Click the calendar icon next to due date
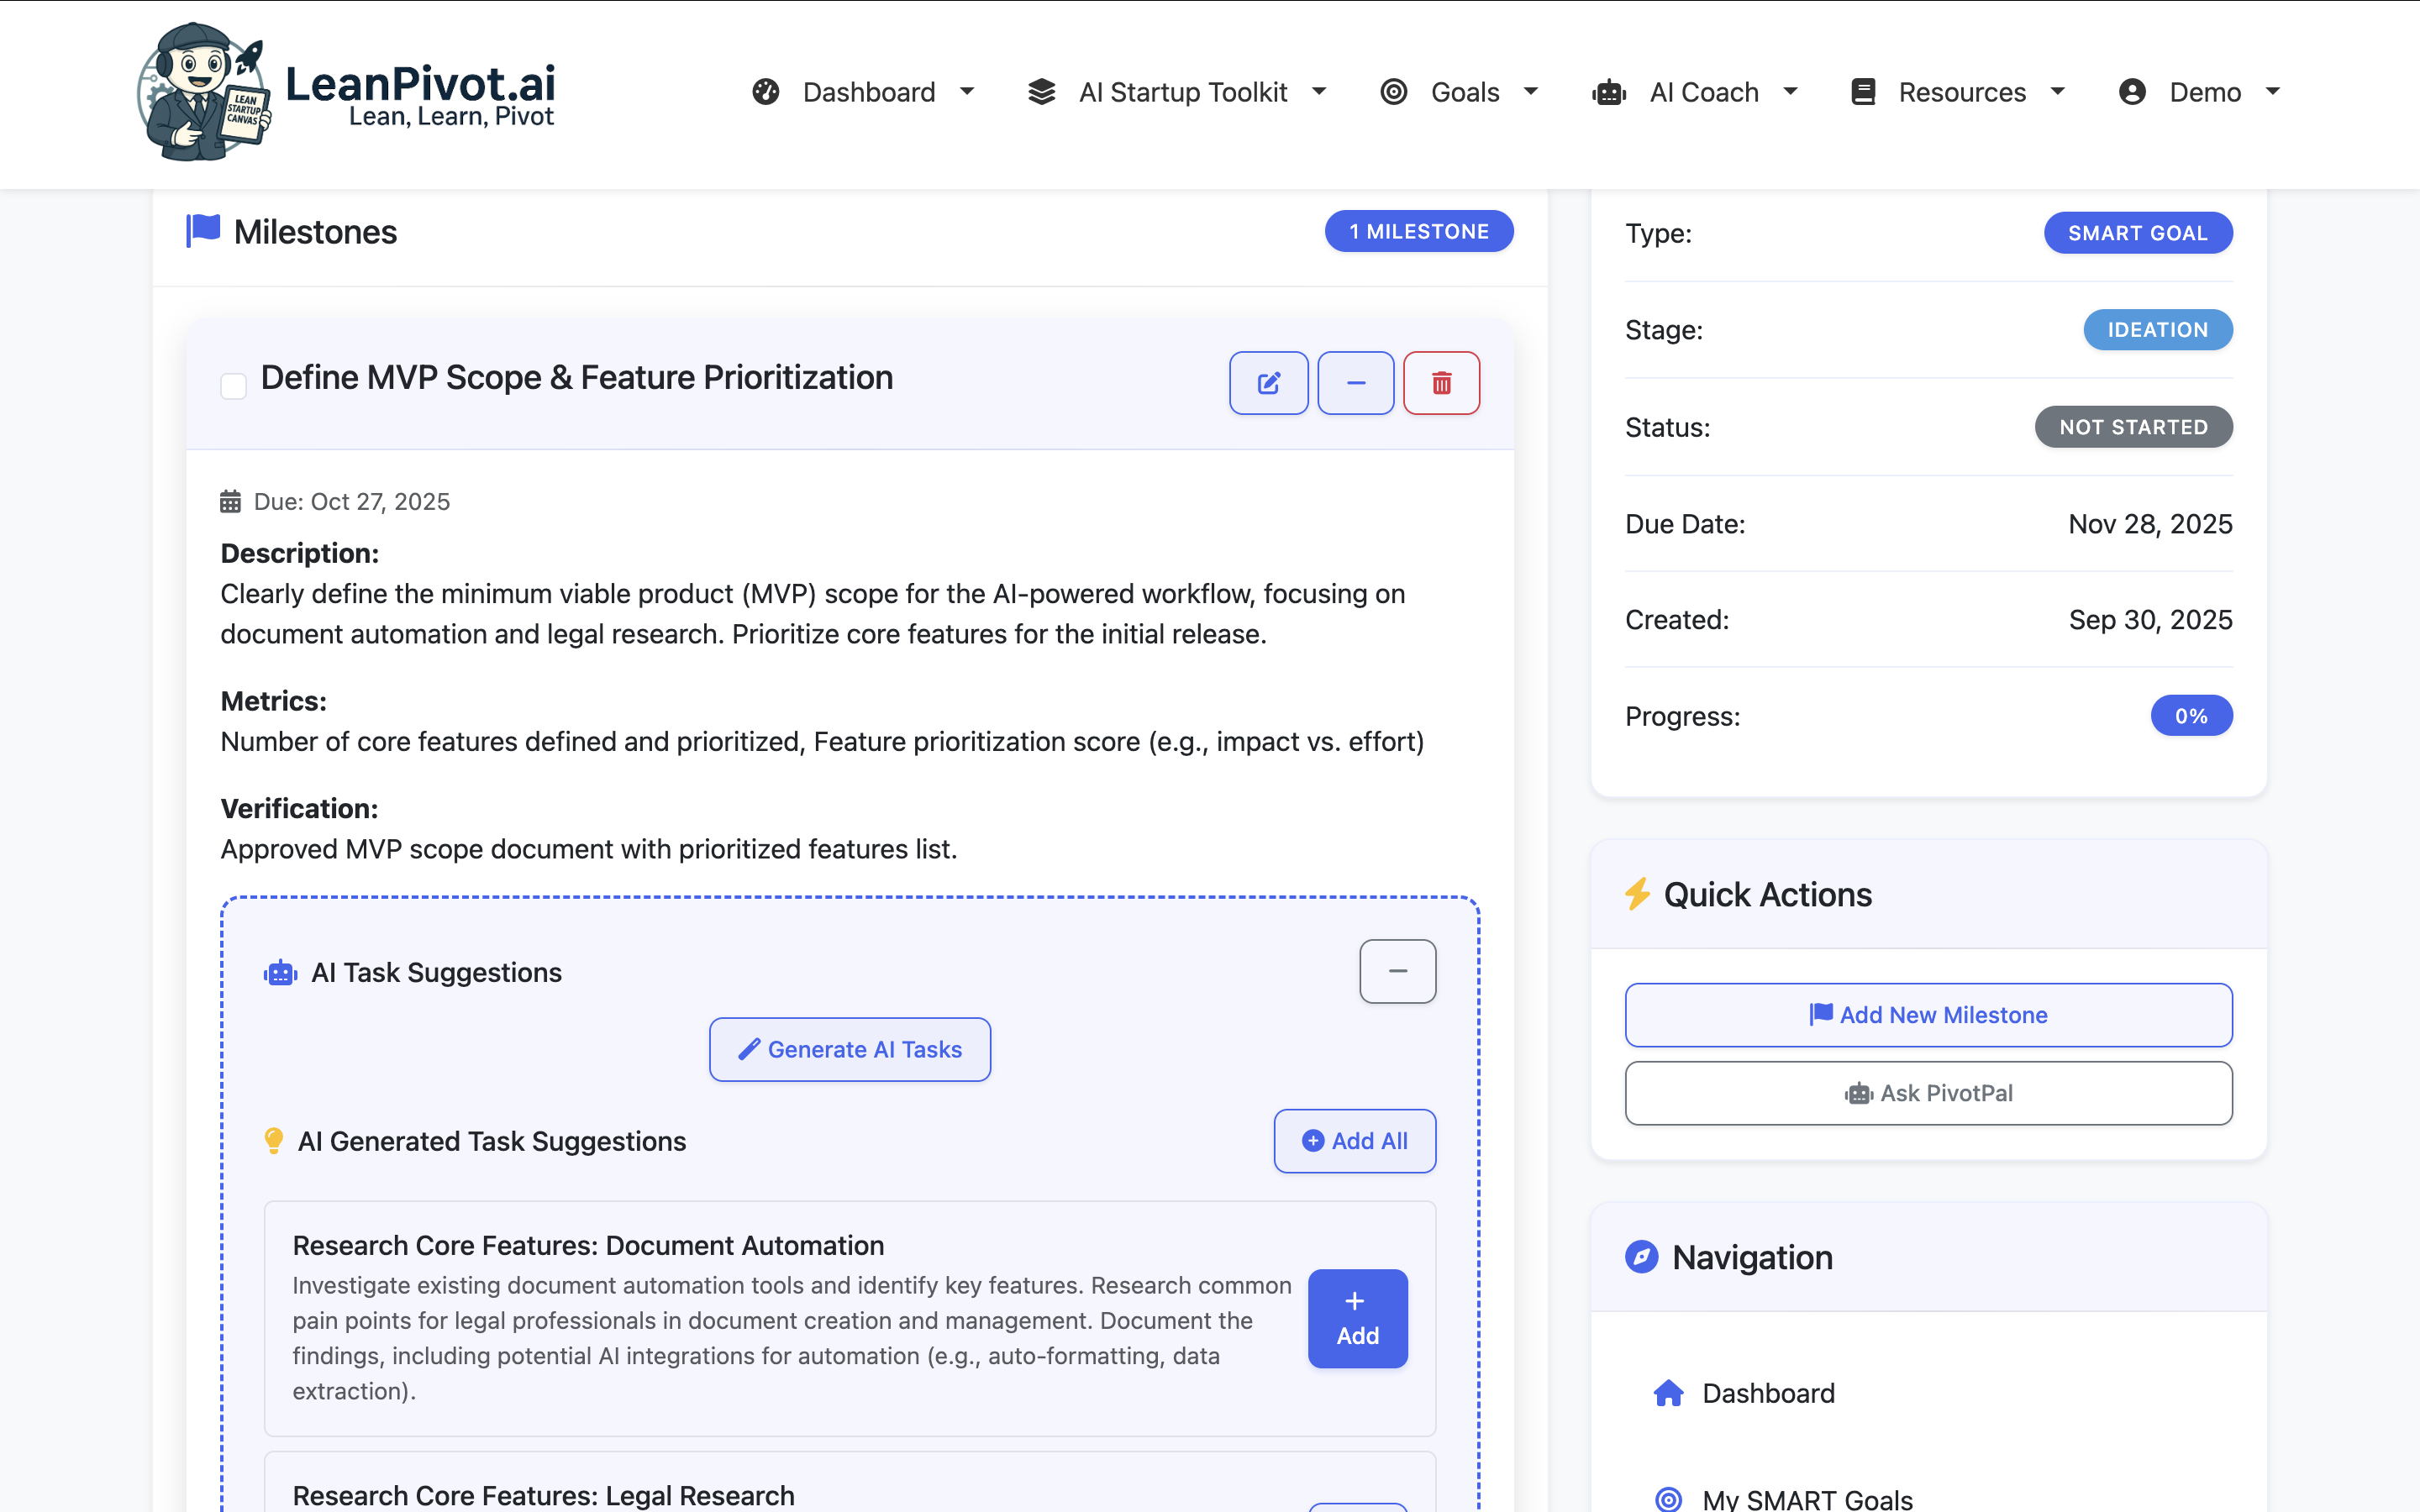 pyautogui.click(x=232, y=500)
